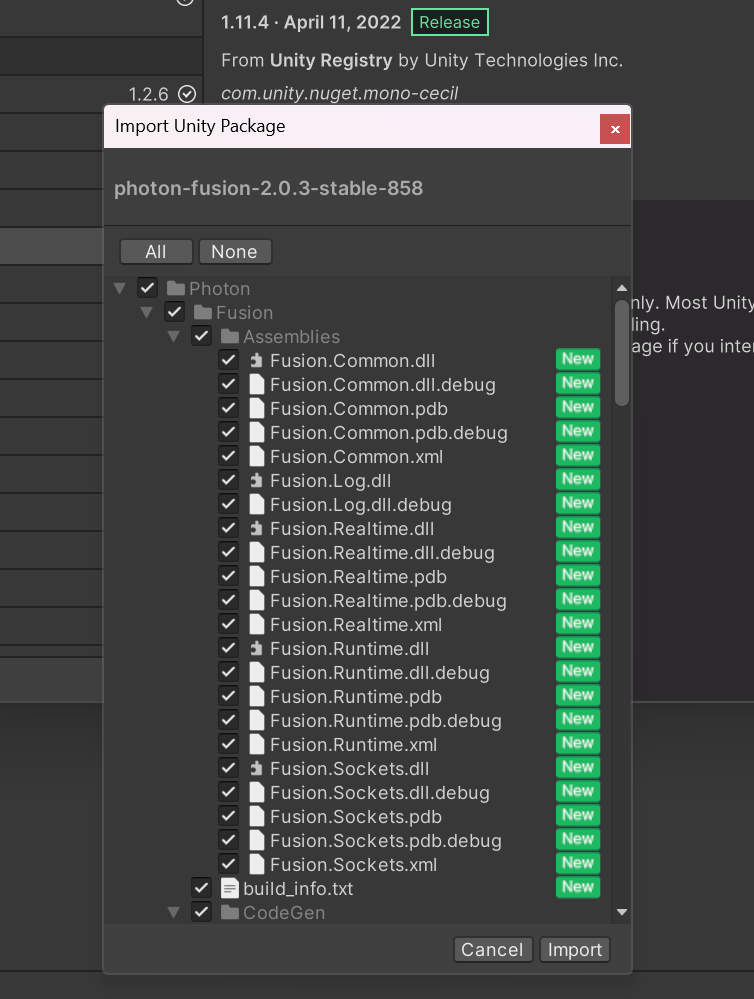Click the Fusion.Runtime.xml file icon
The height and width of the screenshot is (999, 754).
click(256, 744)
